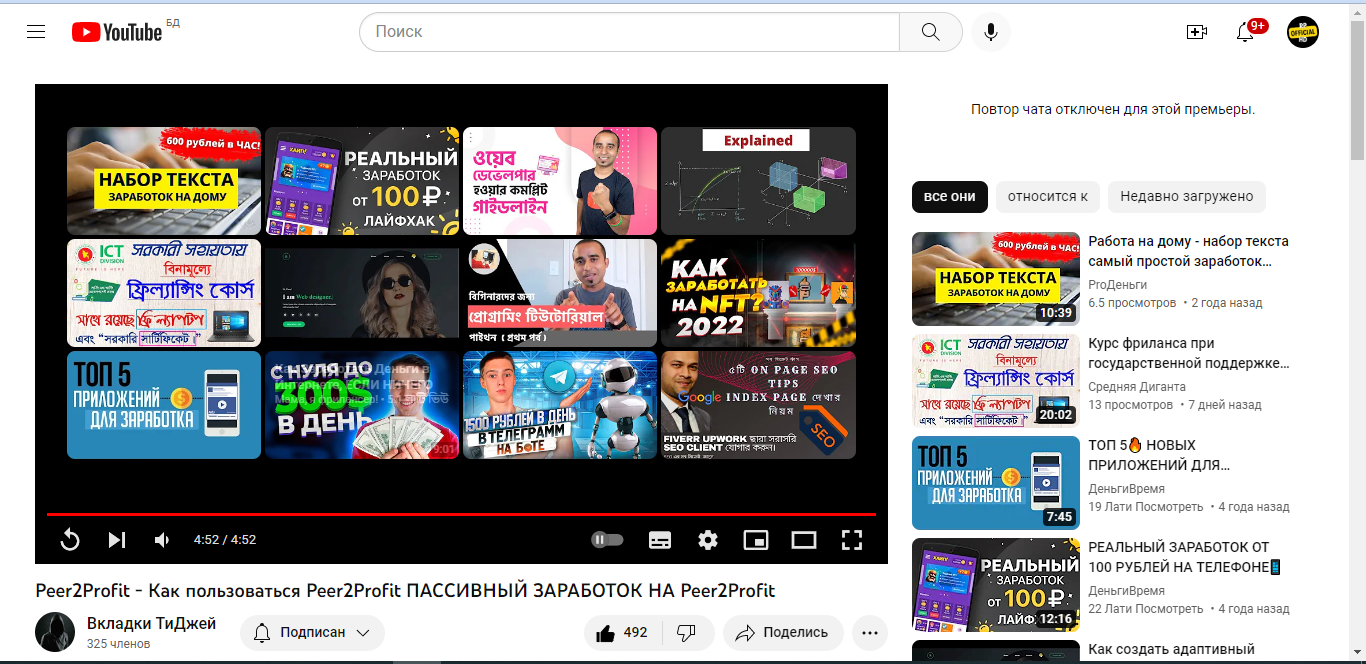The width and height of the screenshot is (1366, 664).
Task: Enable theater mode
Action: pyautogui.click(x=804, y=540)
